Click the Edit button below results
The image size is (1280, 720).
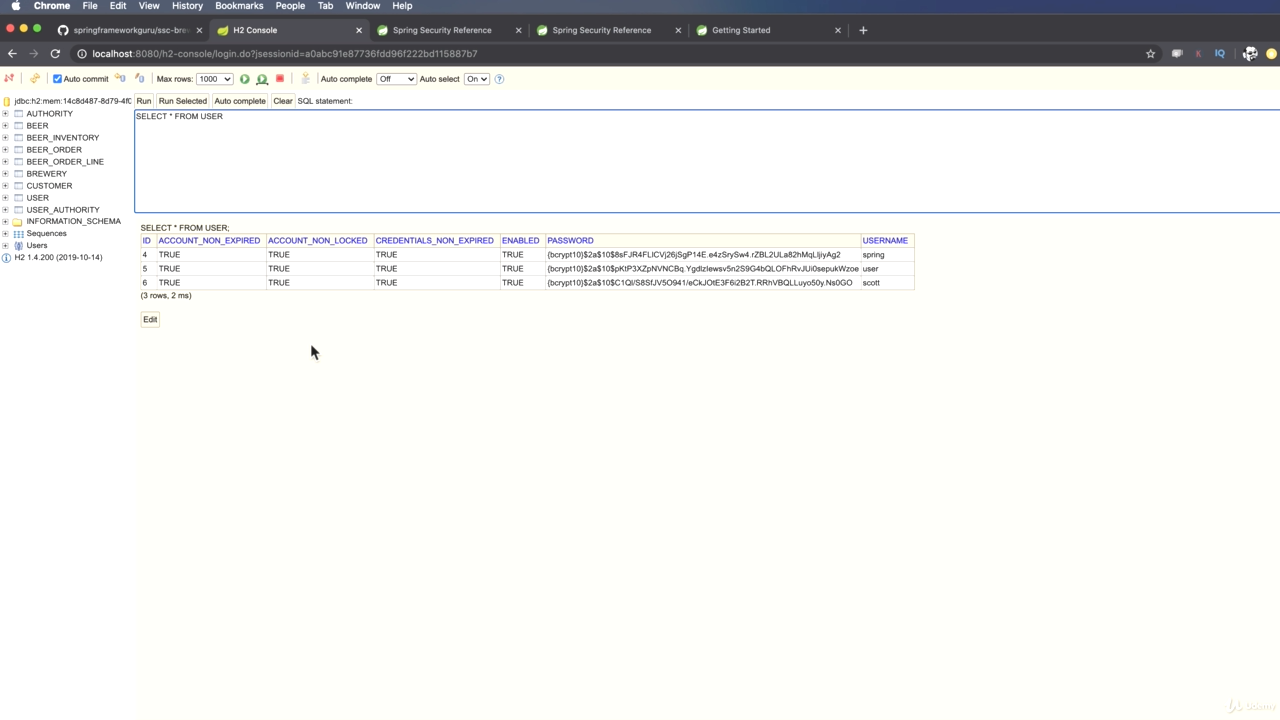click(x=150, y=319)
